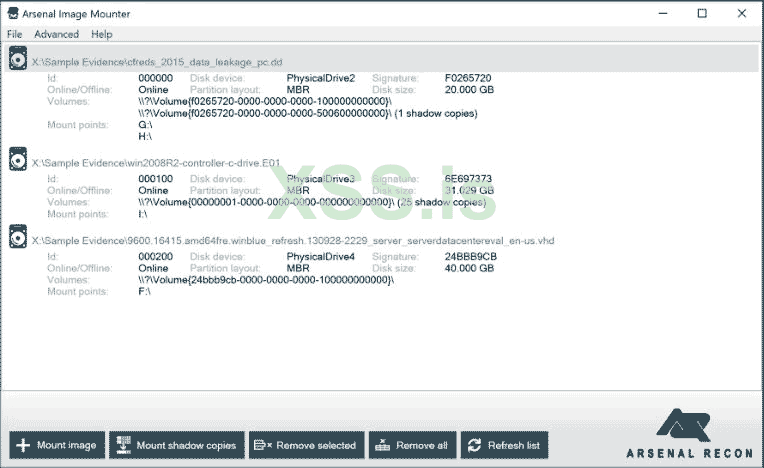Screen dimensions: 764x468
Task: Select the serverdatacentereval_en-us.vhd path
Action: [293, 241]
